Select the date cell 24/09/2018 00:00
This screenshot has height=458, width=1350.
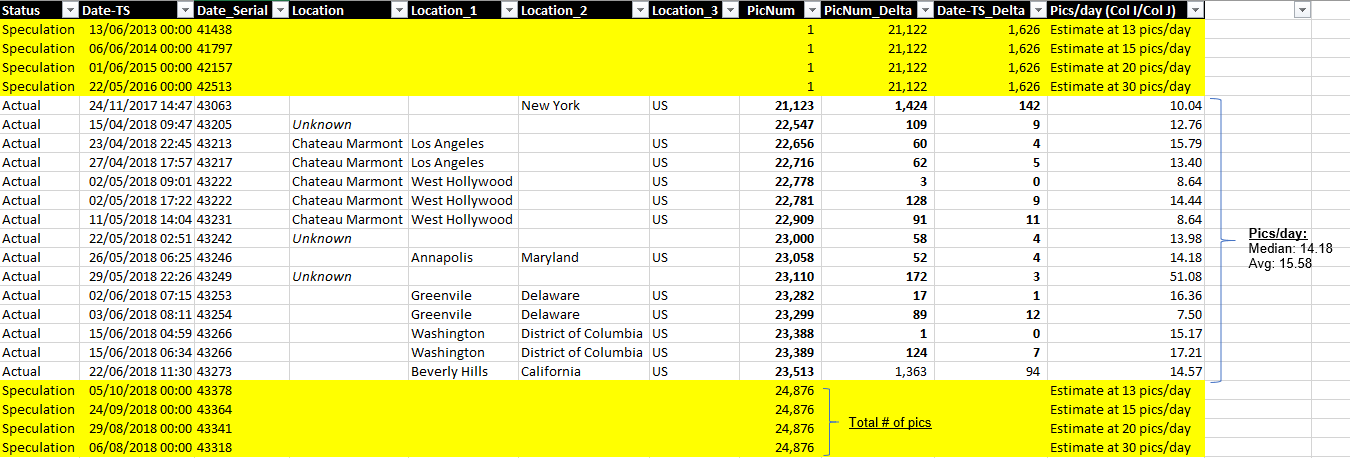(136, 409)
